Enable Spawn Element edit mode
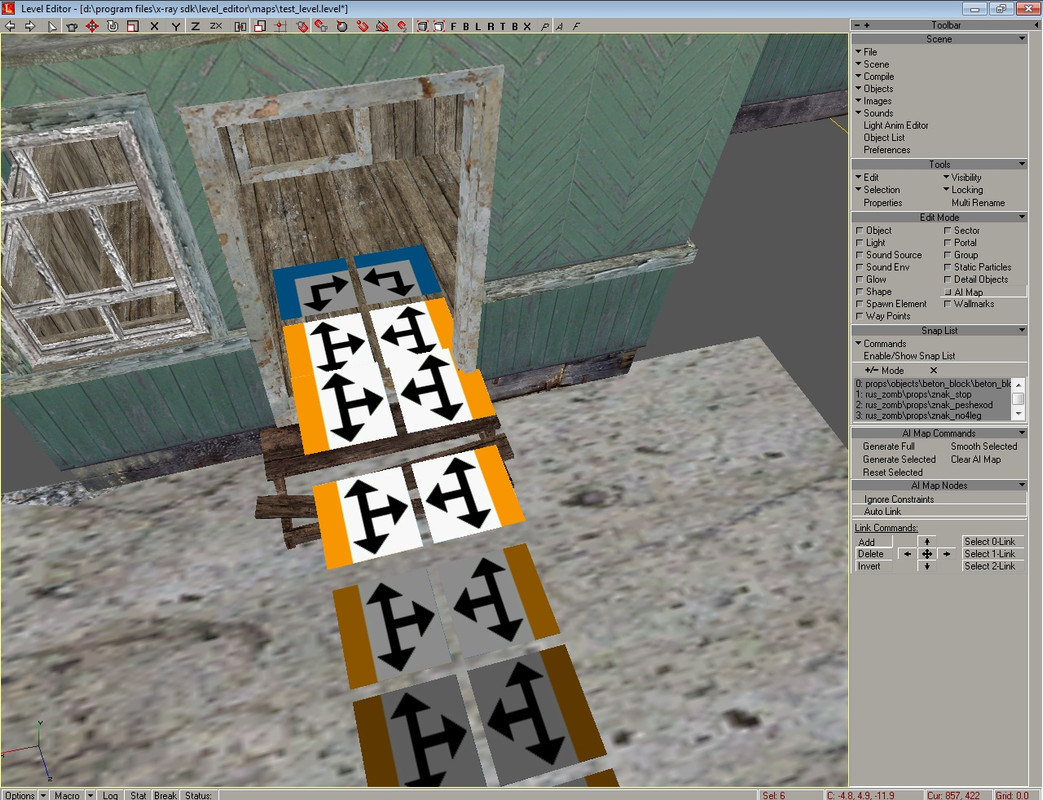 [859, 304]
